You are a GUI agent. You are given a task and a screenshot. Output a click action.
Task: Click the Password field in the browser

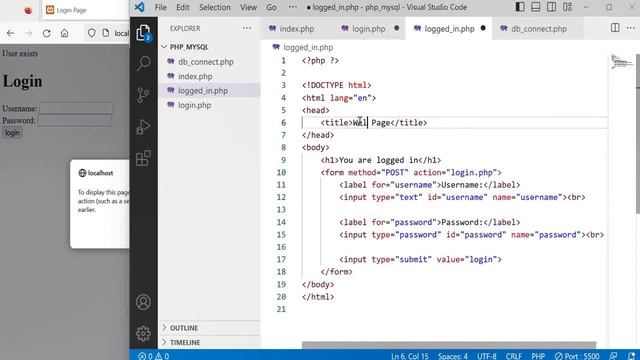click(74, 120)
